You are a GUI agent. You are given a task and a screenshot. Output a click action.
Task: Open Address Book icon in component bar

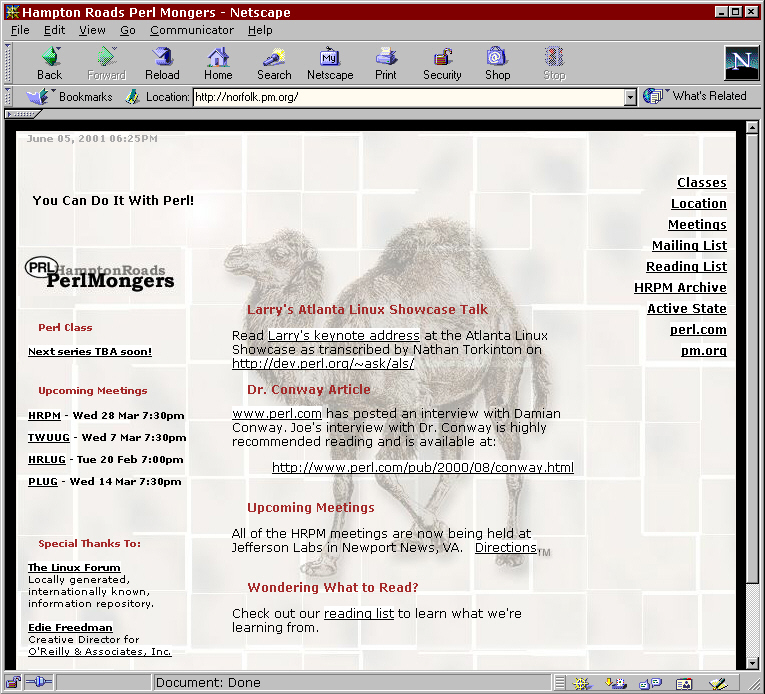pyautogui.click(x=684, y=684)
